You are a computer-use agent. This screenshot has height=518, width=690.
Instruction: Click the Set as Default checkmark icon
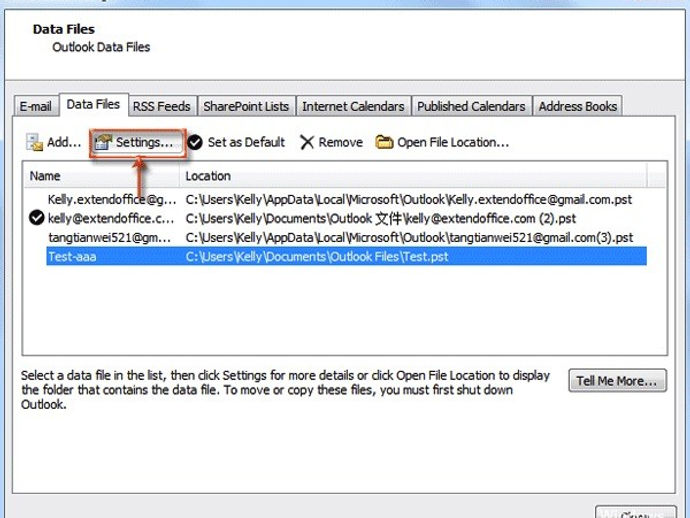(195, 142)
